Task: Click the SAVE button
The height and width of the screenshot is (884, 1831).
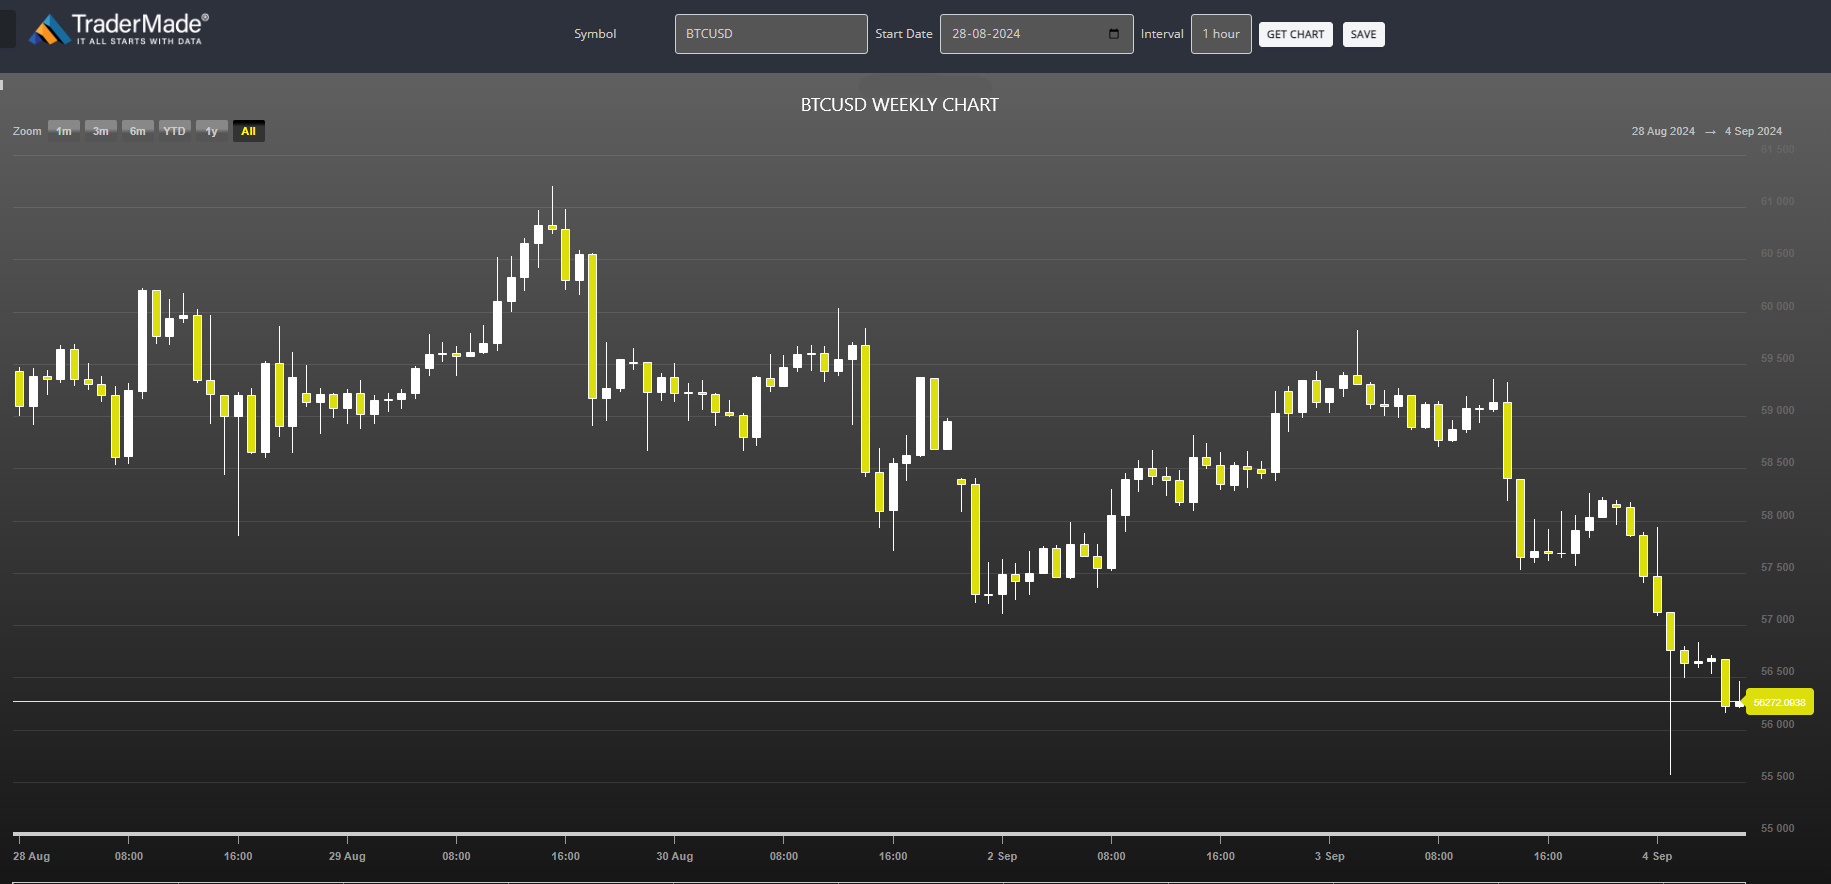Action: [x=1363, y=34]
